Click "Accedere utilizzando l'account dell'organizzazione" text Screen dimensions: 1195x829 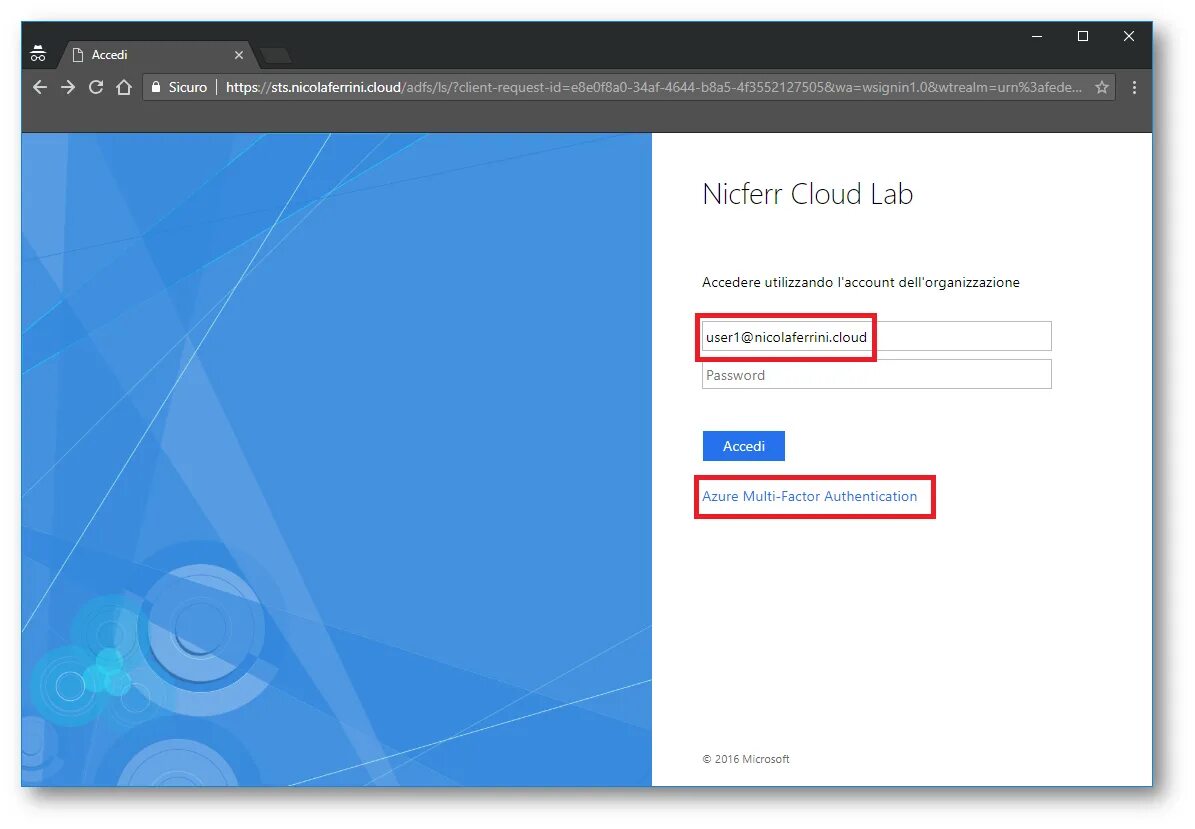point(860,283)
